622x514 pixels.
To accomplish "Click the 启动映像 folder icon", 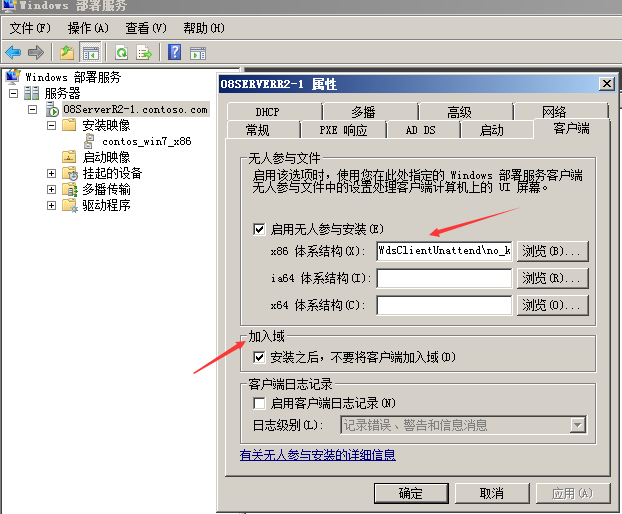I will coord(69,157).
